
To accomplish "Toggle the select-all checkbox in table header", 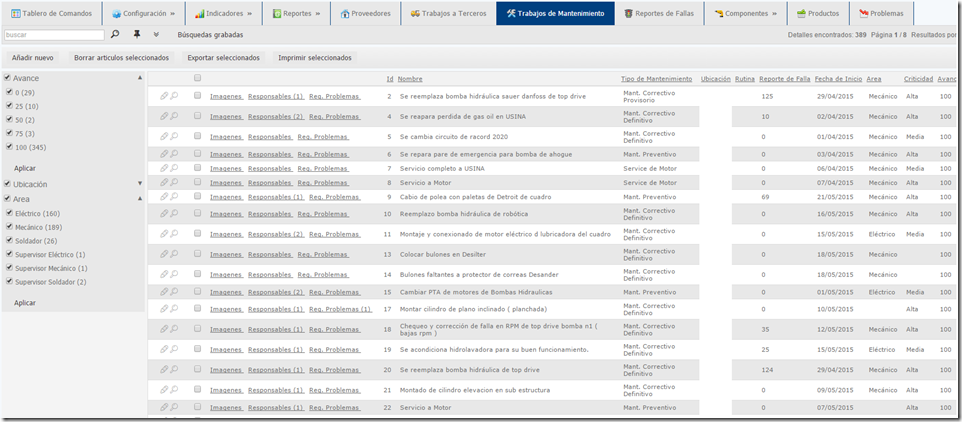I will point(197,78).
